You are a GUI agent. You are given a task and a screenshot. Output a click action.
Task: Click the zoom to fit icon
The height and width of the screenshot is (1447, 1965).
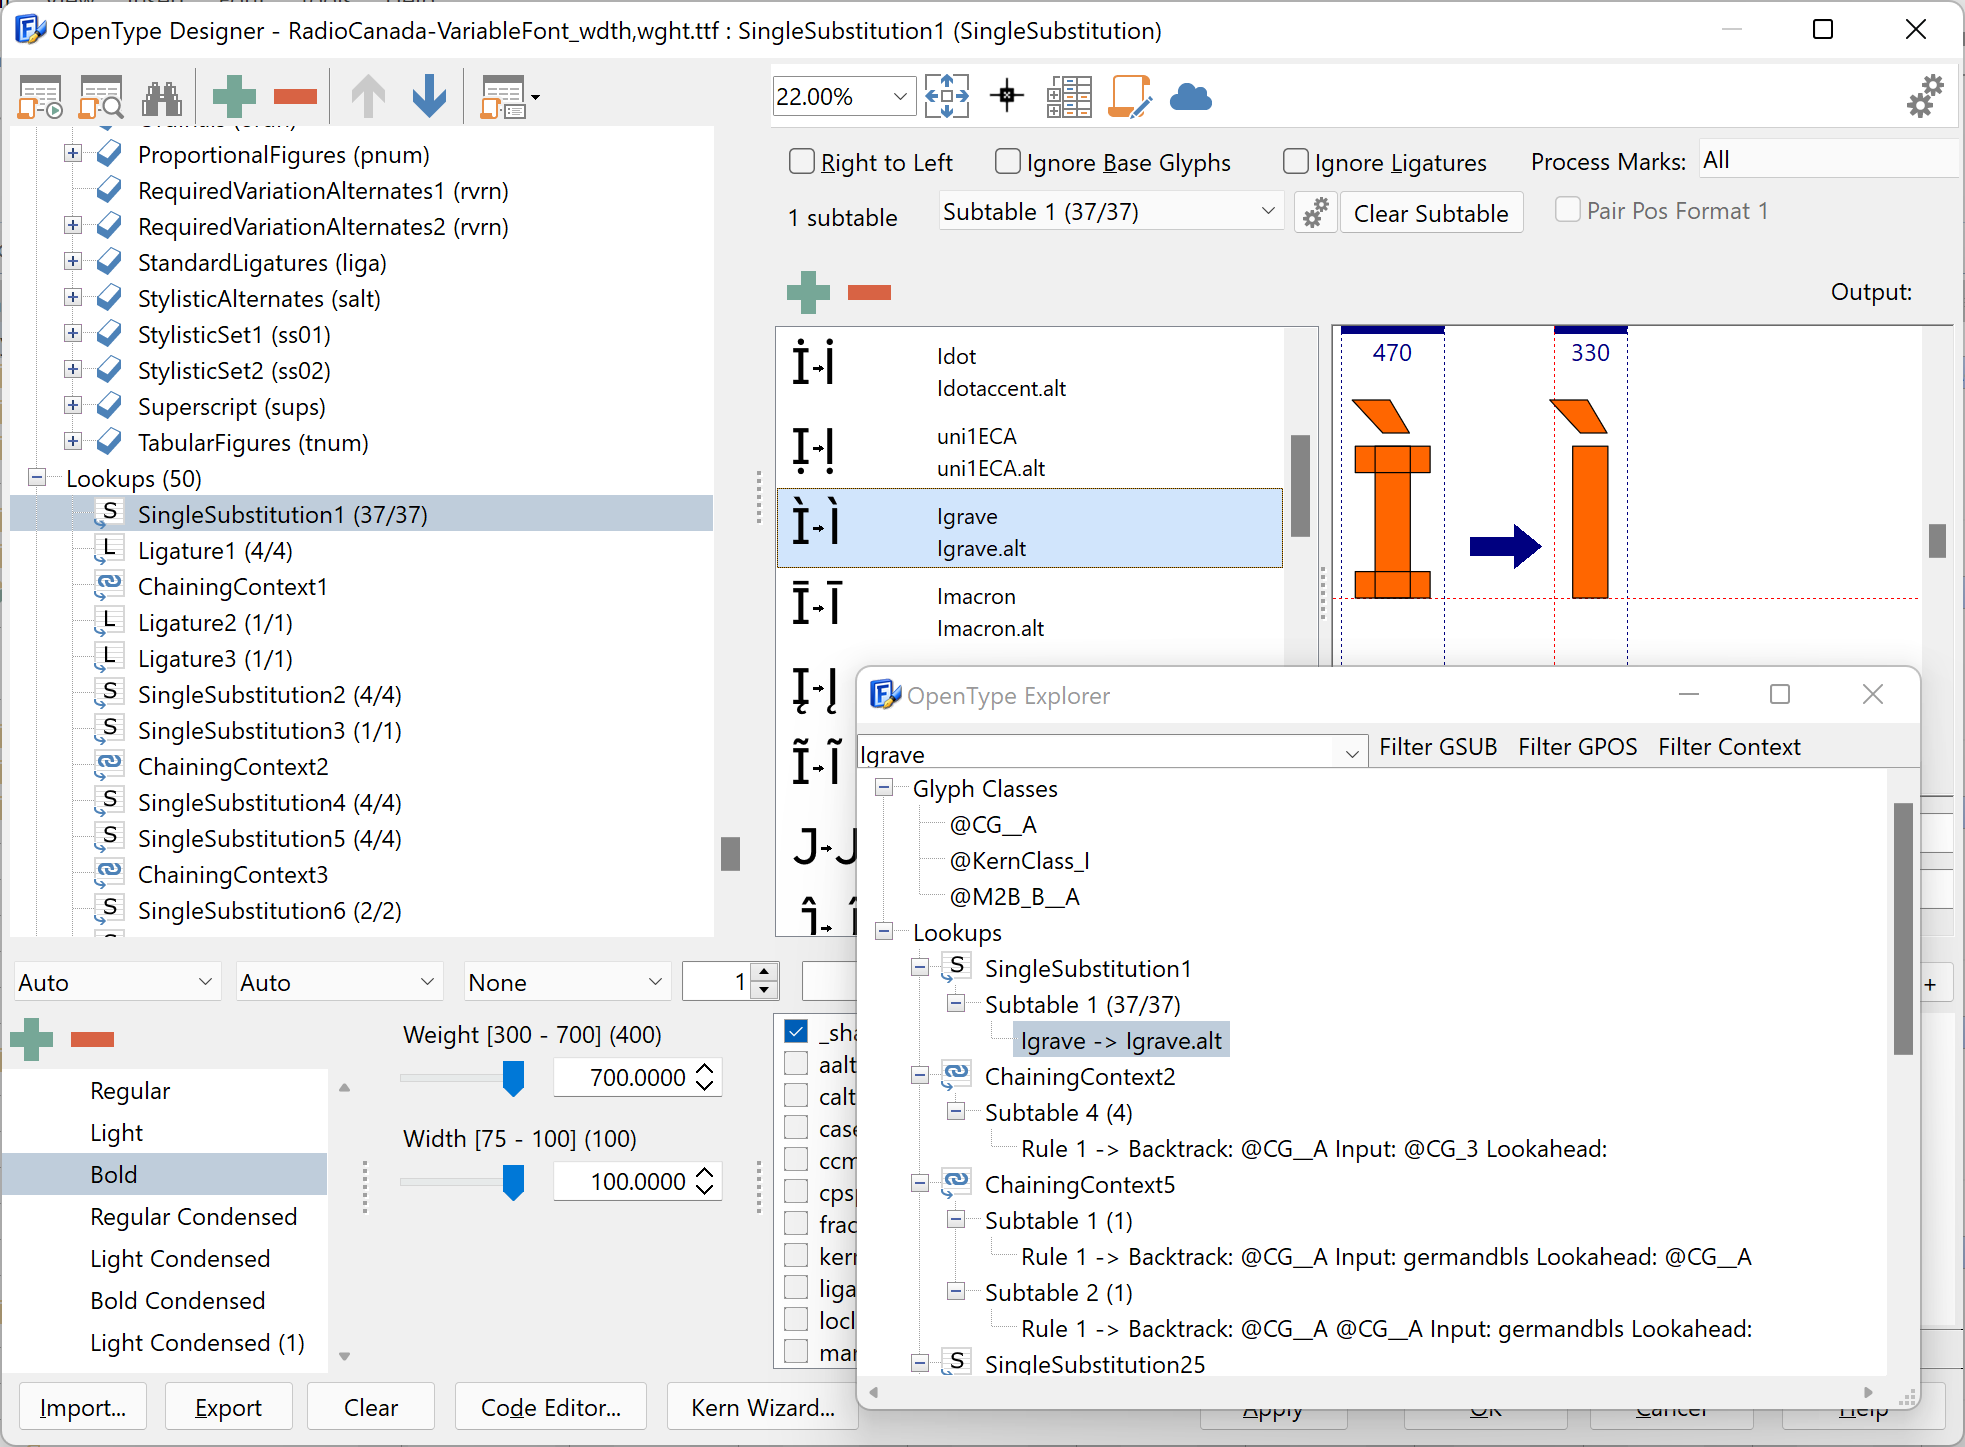[947, 97]
